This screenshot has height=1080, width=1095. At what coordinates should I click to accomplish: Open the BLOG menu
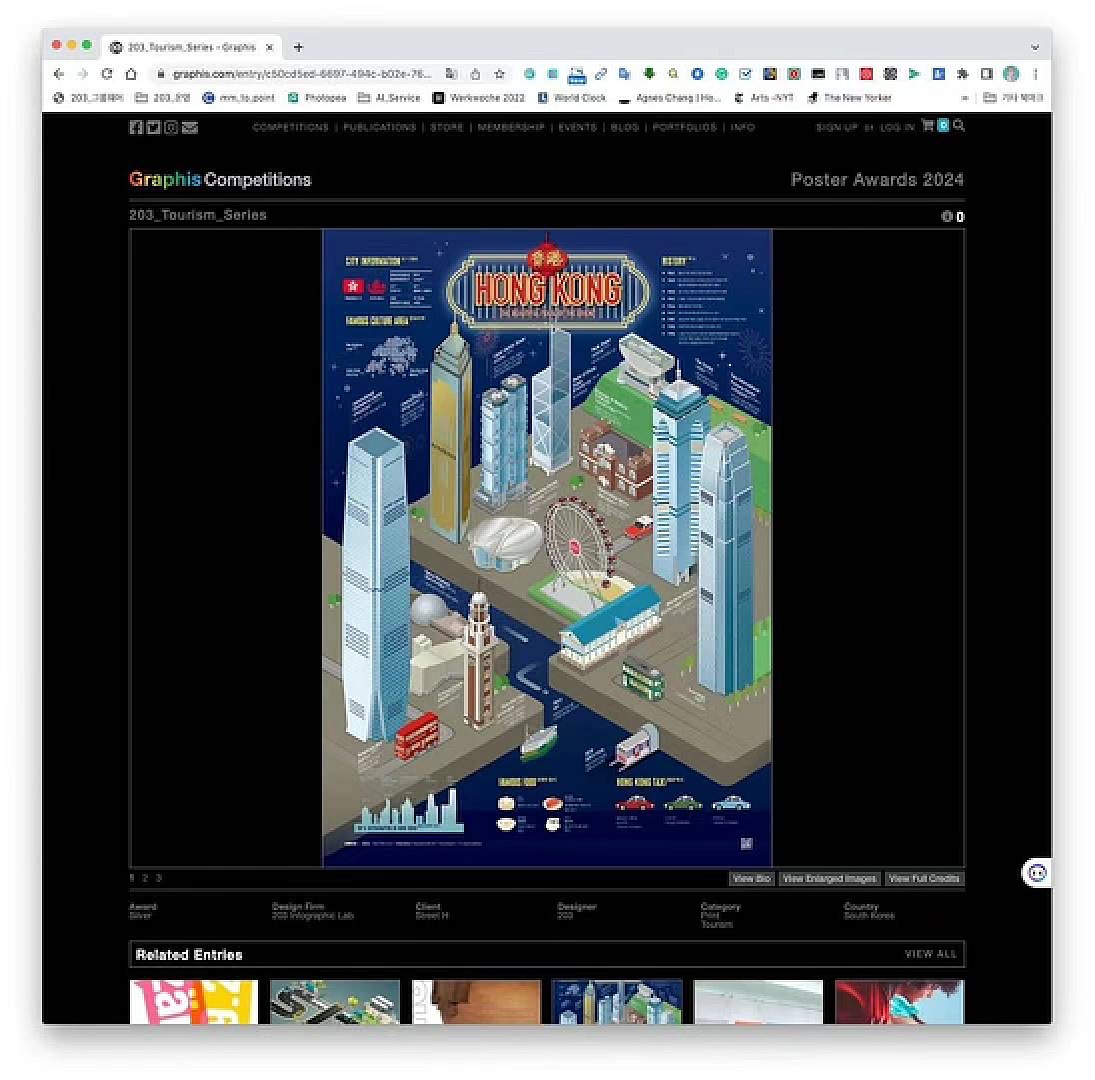[624, 127]
